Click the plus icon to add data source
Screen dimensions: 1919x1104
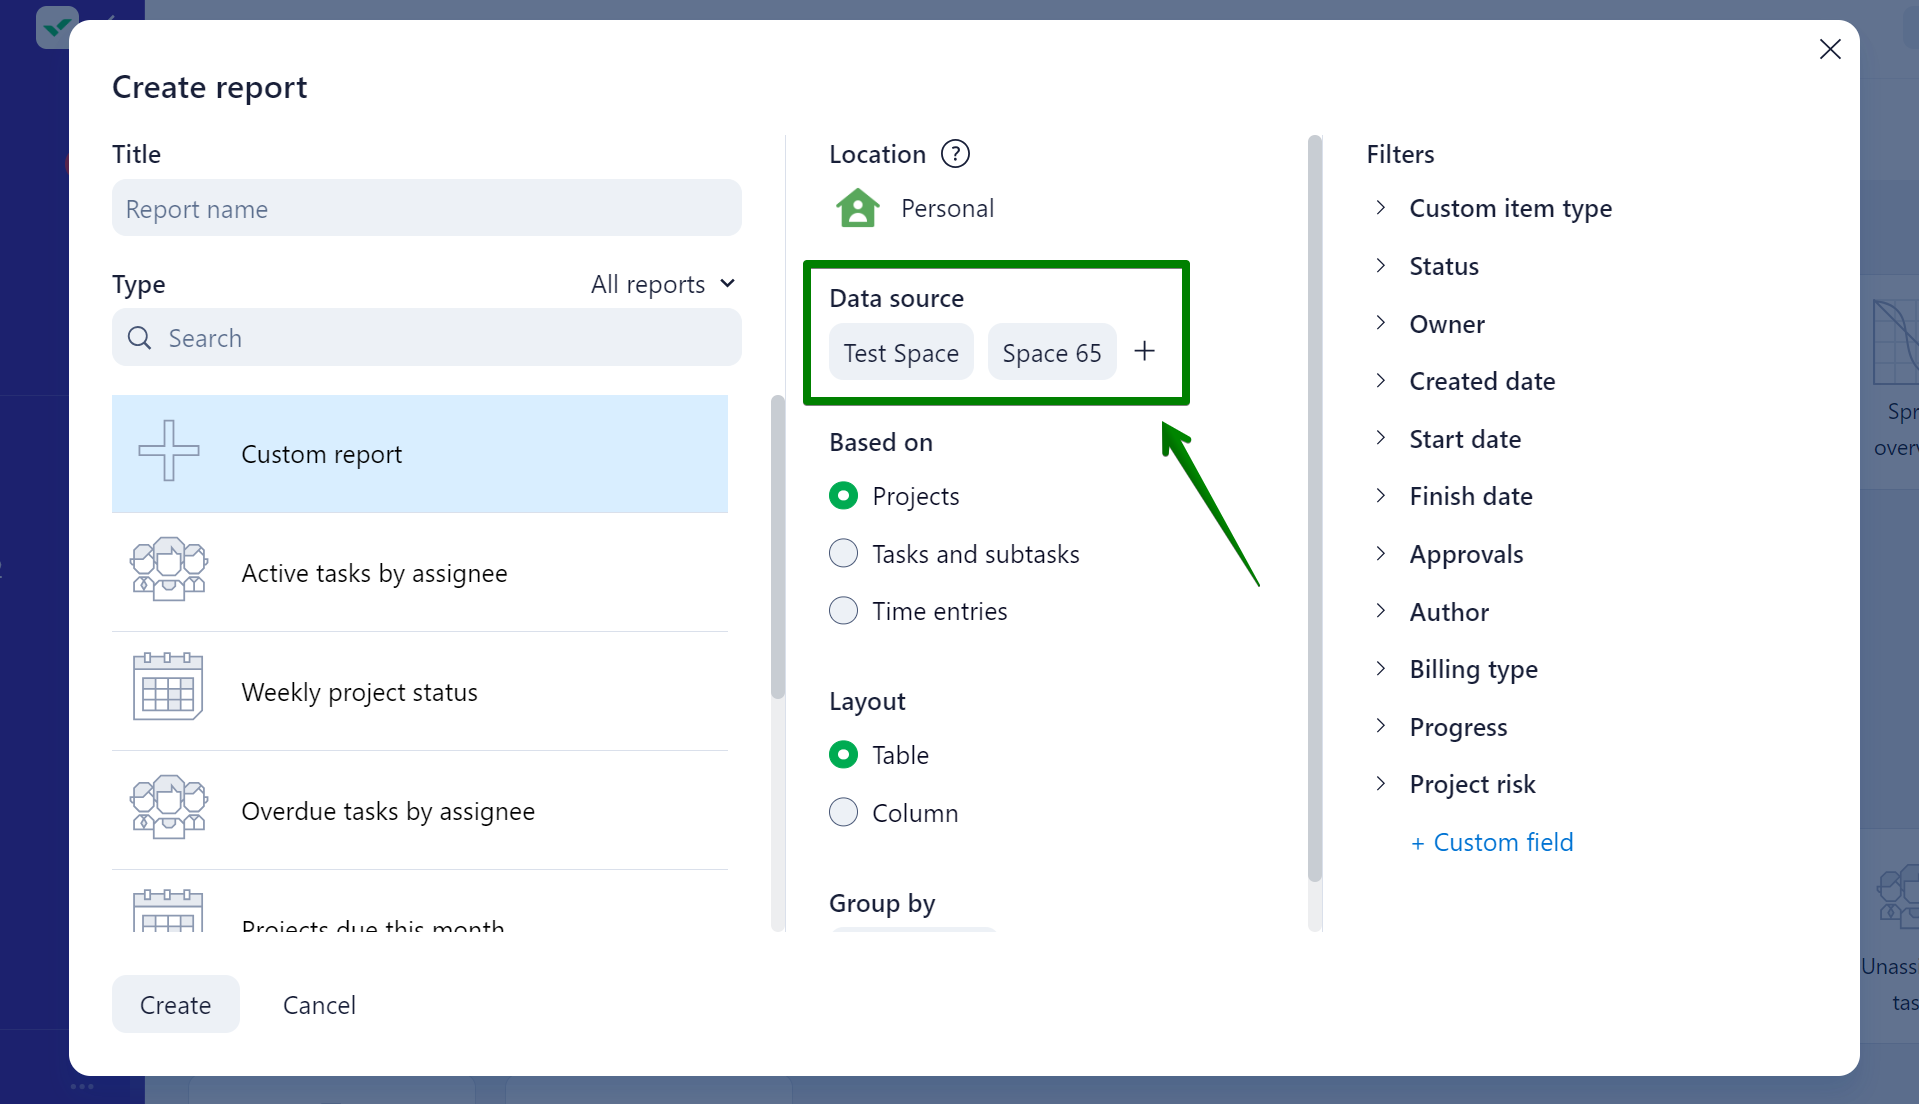[x=1144, y=352]
